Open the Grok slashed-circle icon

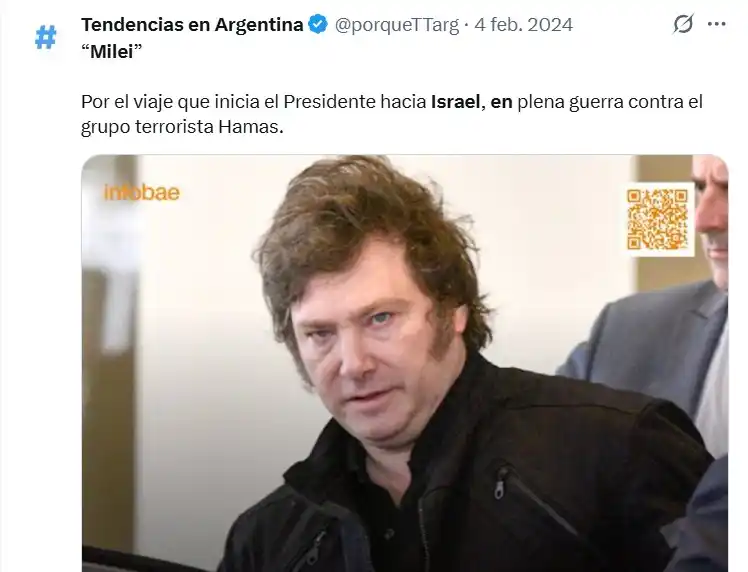click(683, 24)
